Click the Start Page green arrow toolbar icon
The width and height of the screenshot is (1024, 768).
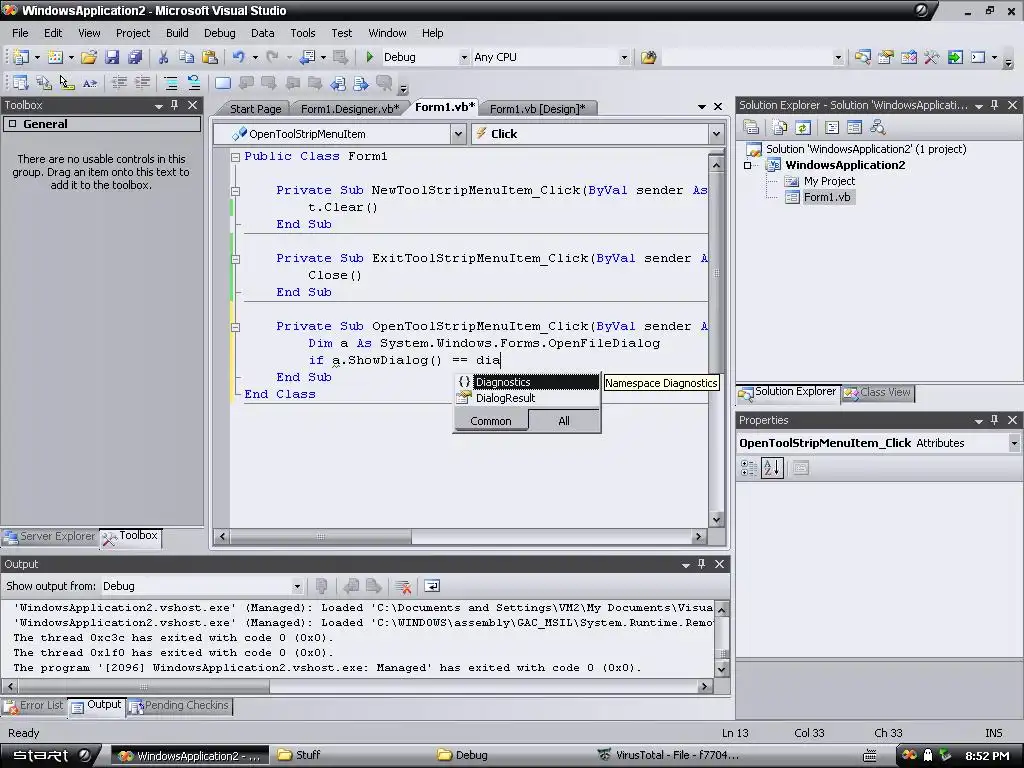[x=955, y=57]
